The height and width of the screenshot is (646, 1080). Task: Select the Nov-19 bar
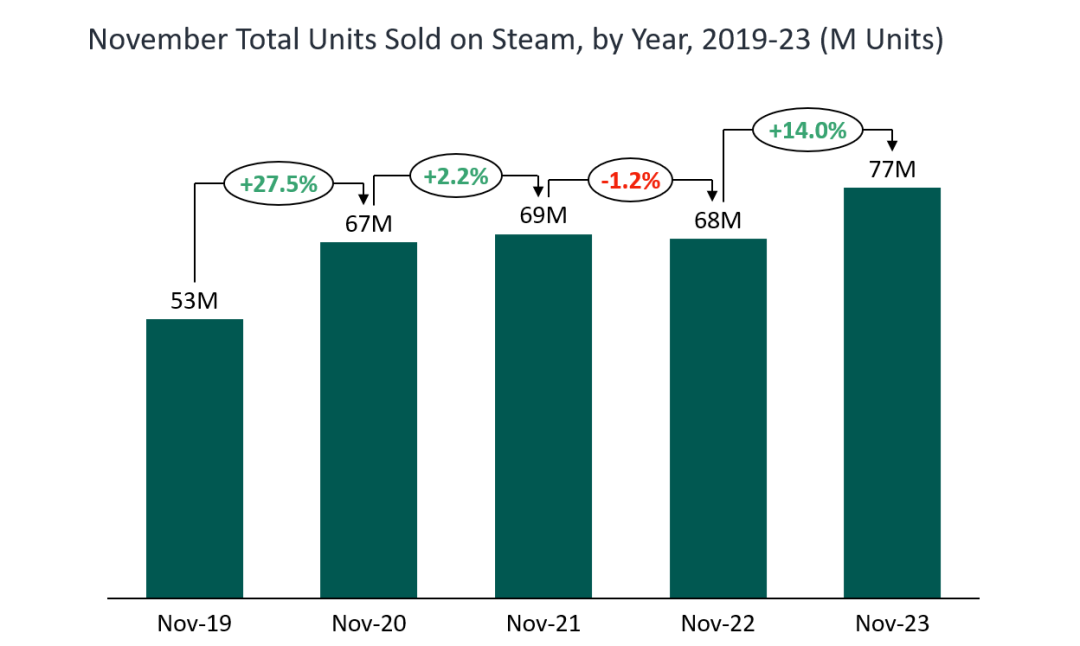tap(194, 458)
